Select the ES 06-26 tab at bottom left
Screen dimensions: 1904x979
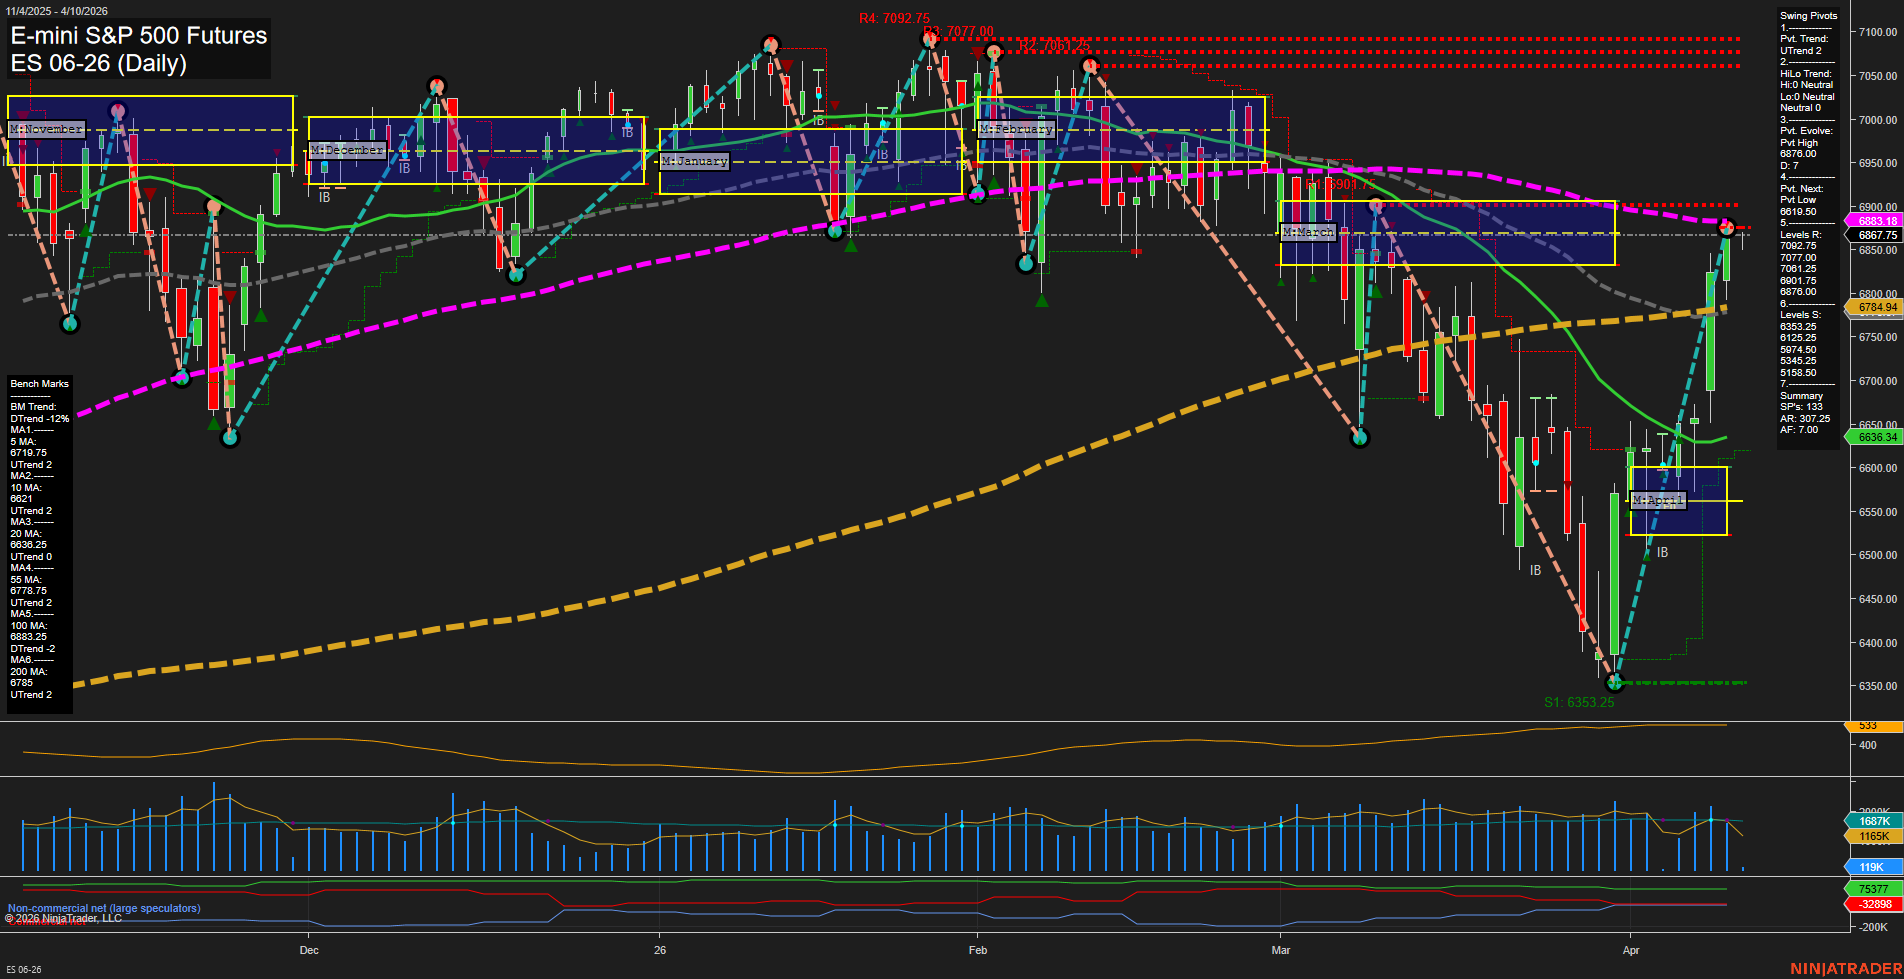click(26, 970)
